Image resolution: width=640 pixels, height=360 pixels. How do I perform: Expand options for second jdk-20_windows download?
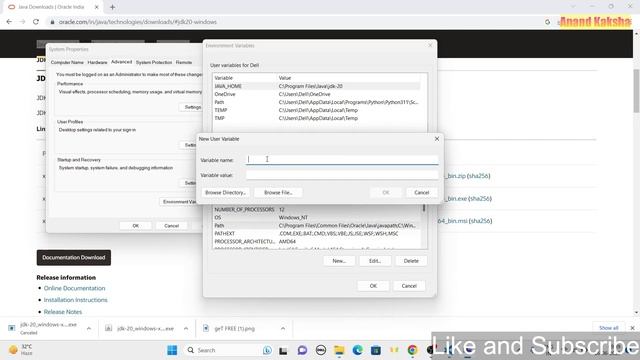(186, 328)
